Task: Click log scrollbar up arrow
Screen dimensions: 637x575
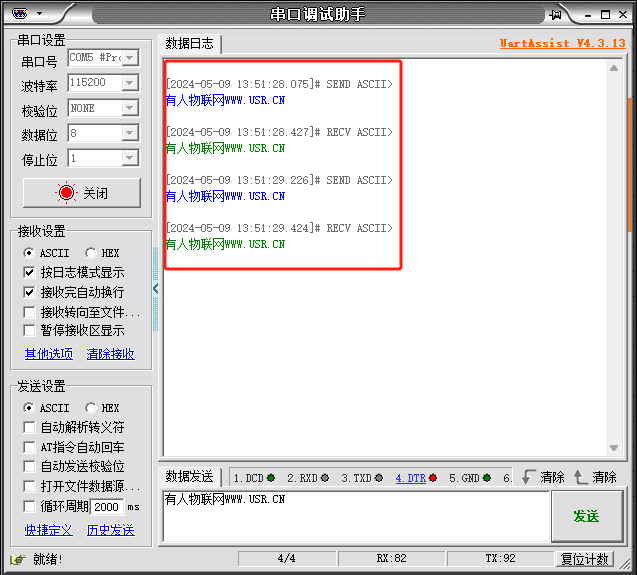Action: [x=614, y=68]
